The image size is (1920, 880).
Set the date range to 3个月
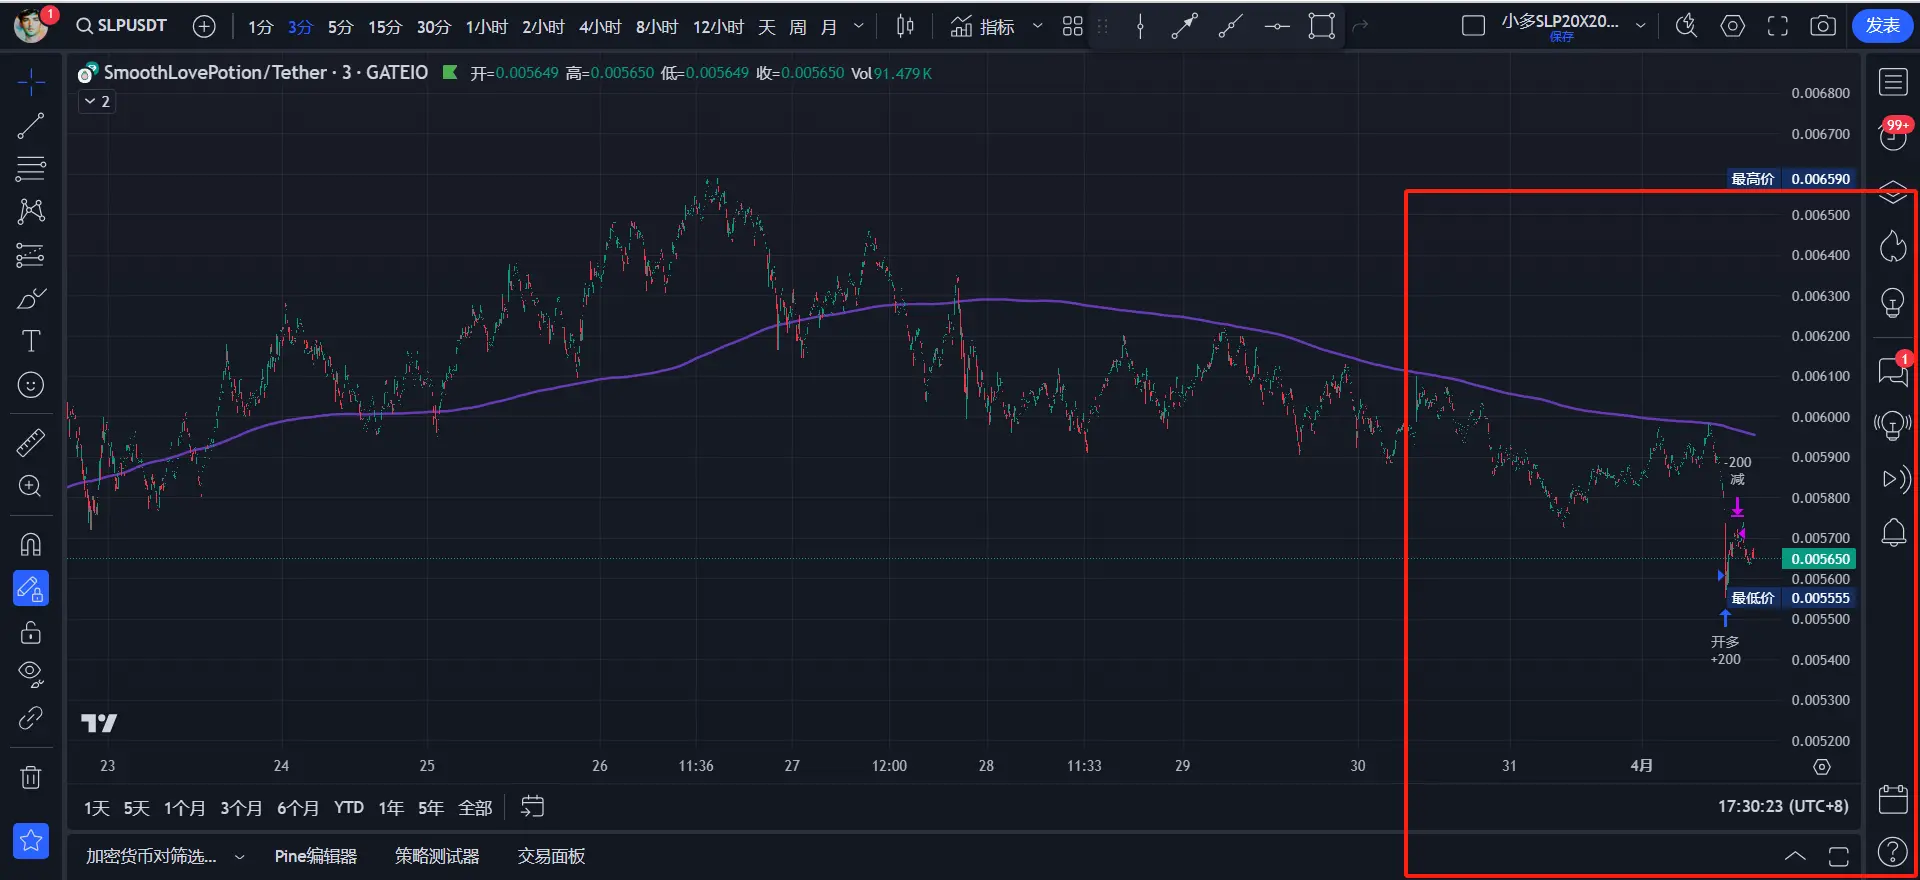pos(241,808)
